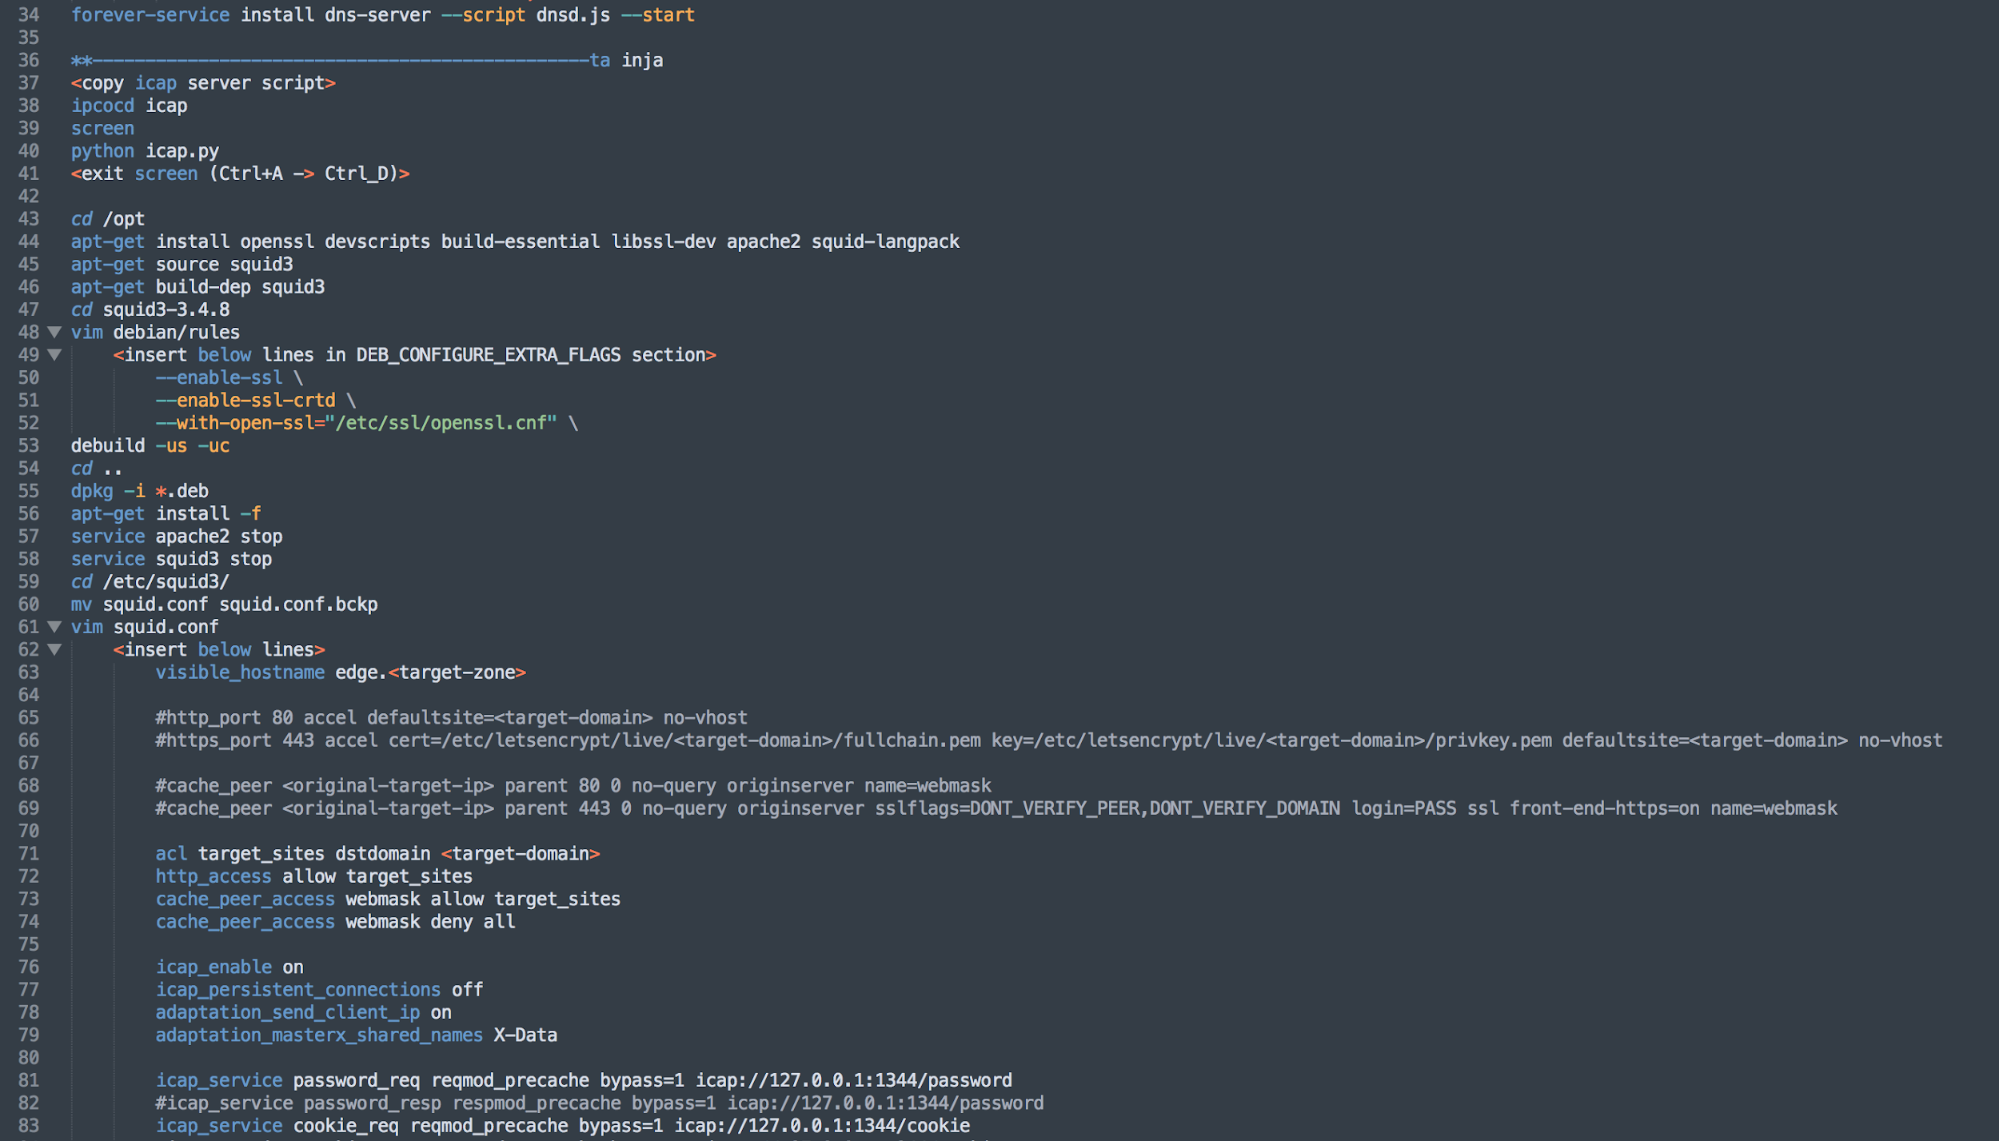Screen dimensions: 1999x1142
Task: Click line number 71 in the gutter
Action: point(28,854)
